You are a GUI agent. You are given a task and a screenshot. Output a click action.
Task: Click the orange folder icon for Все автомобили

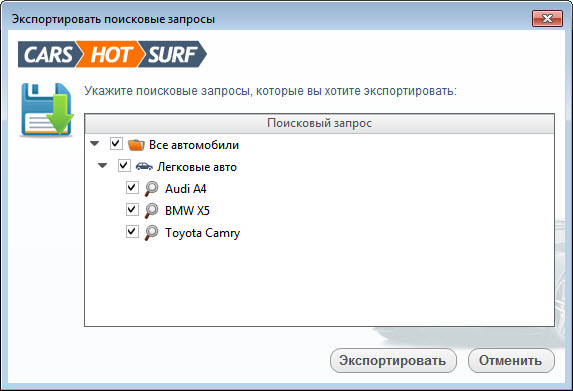(136, 145)
